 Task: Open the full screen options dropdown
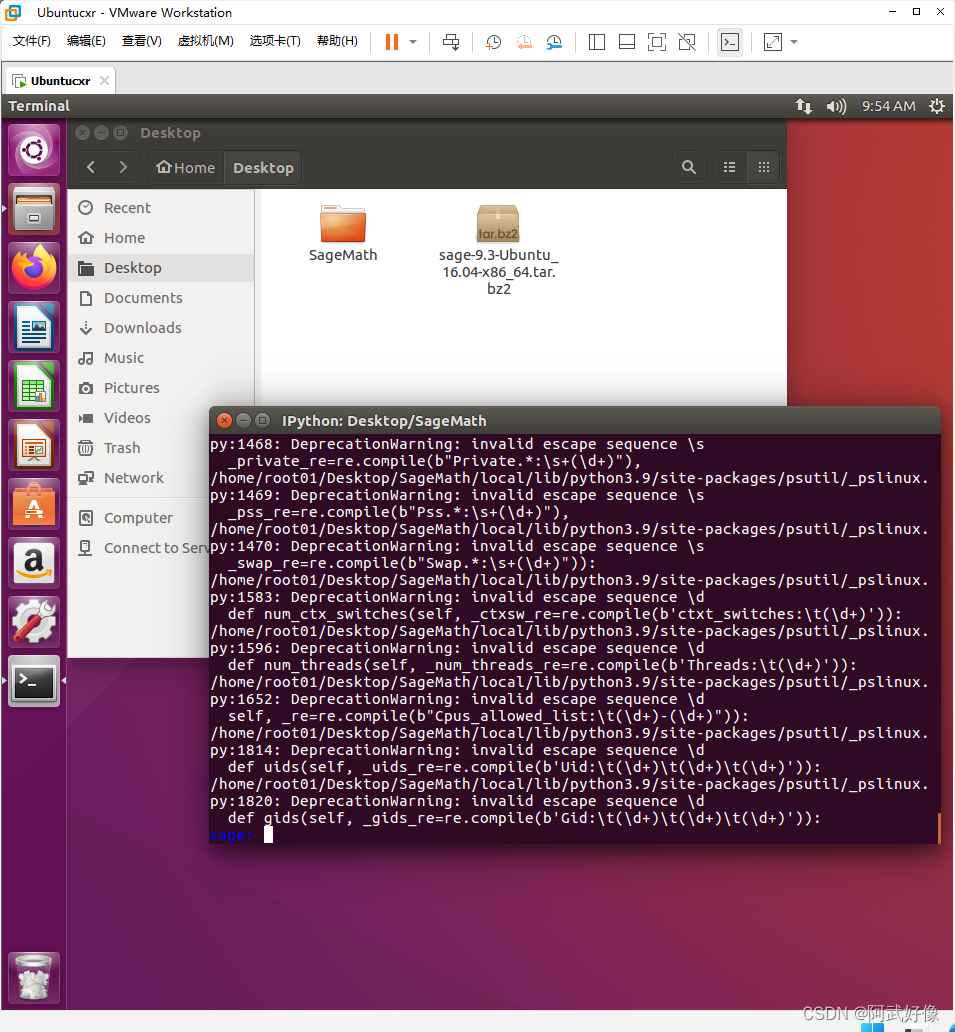click(792, 42)
